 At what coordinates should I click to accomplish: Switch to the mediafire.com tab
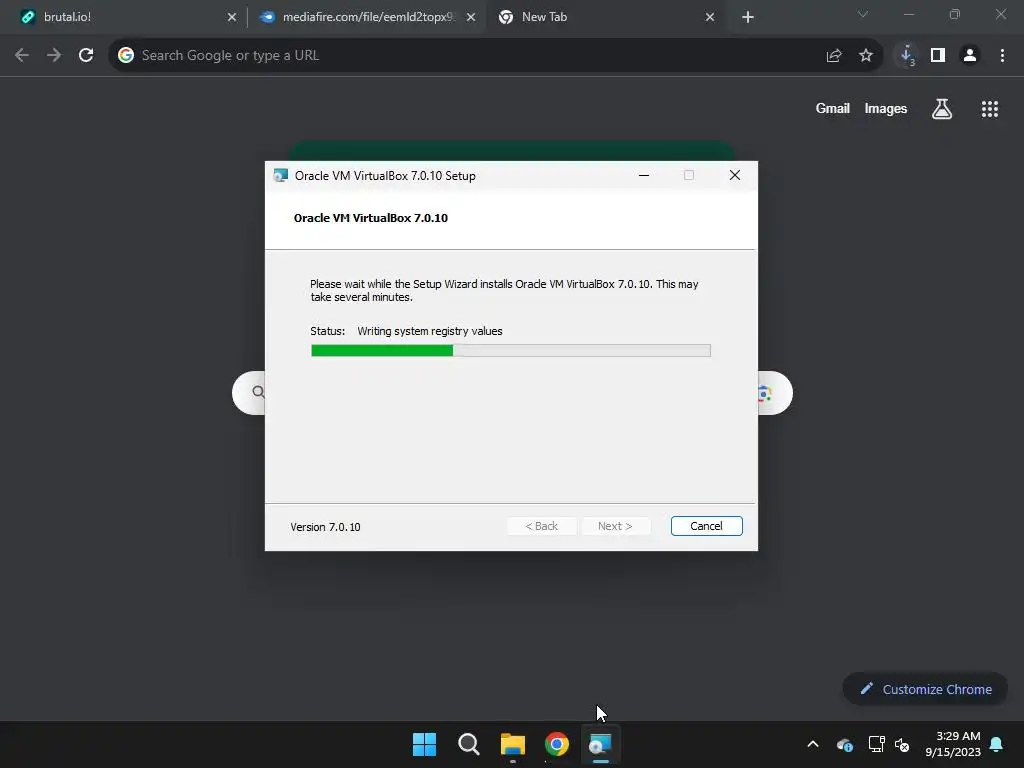click(367, 17)
